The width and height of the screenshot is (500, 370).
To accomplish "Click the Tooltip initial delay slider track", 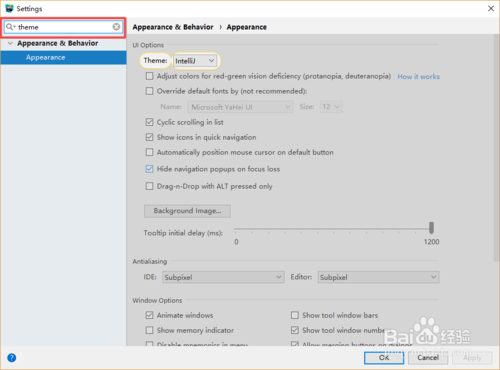I will click(333, 229).
